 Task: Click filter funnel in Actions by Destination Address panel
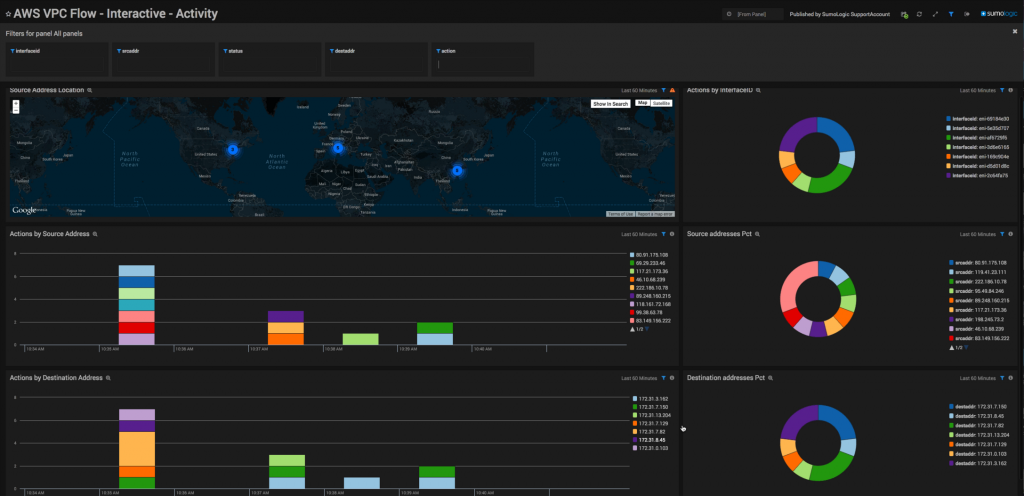[x=664, y=378]
